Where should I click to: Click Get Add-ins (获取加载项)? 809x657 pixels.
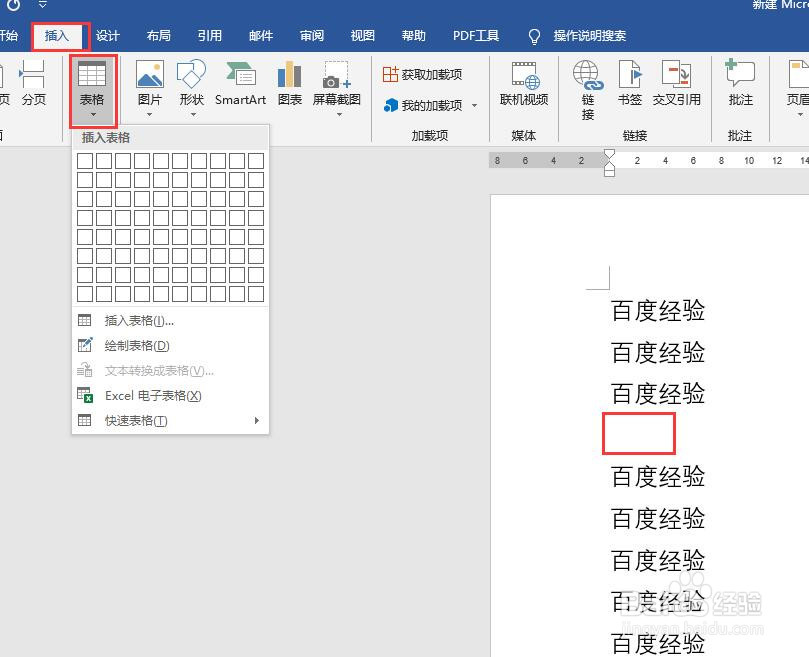pyautogui.click(x=422, y=74)
